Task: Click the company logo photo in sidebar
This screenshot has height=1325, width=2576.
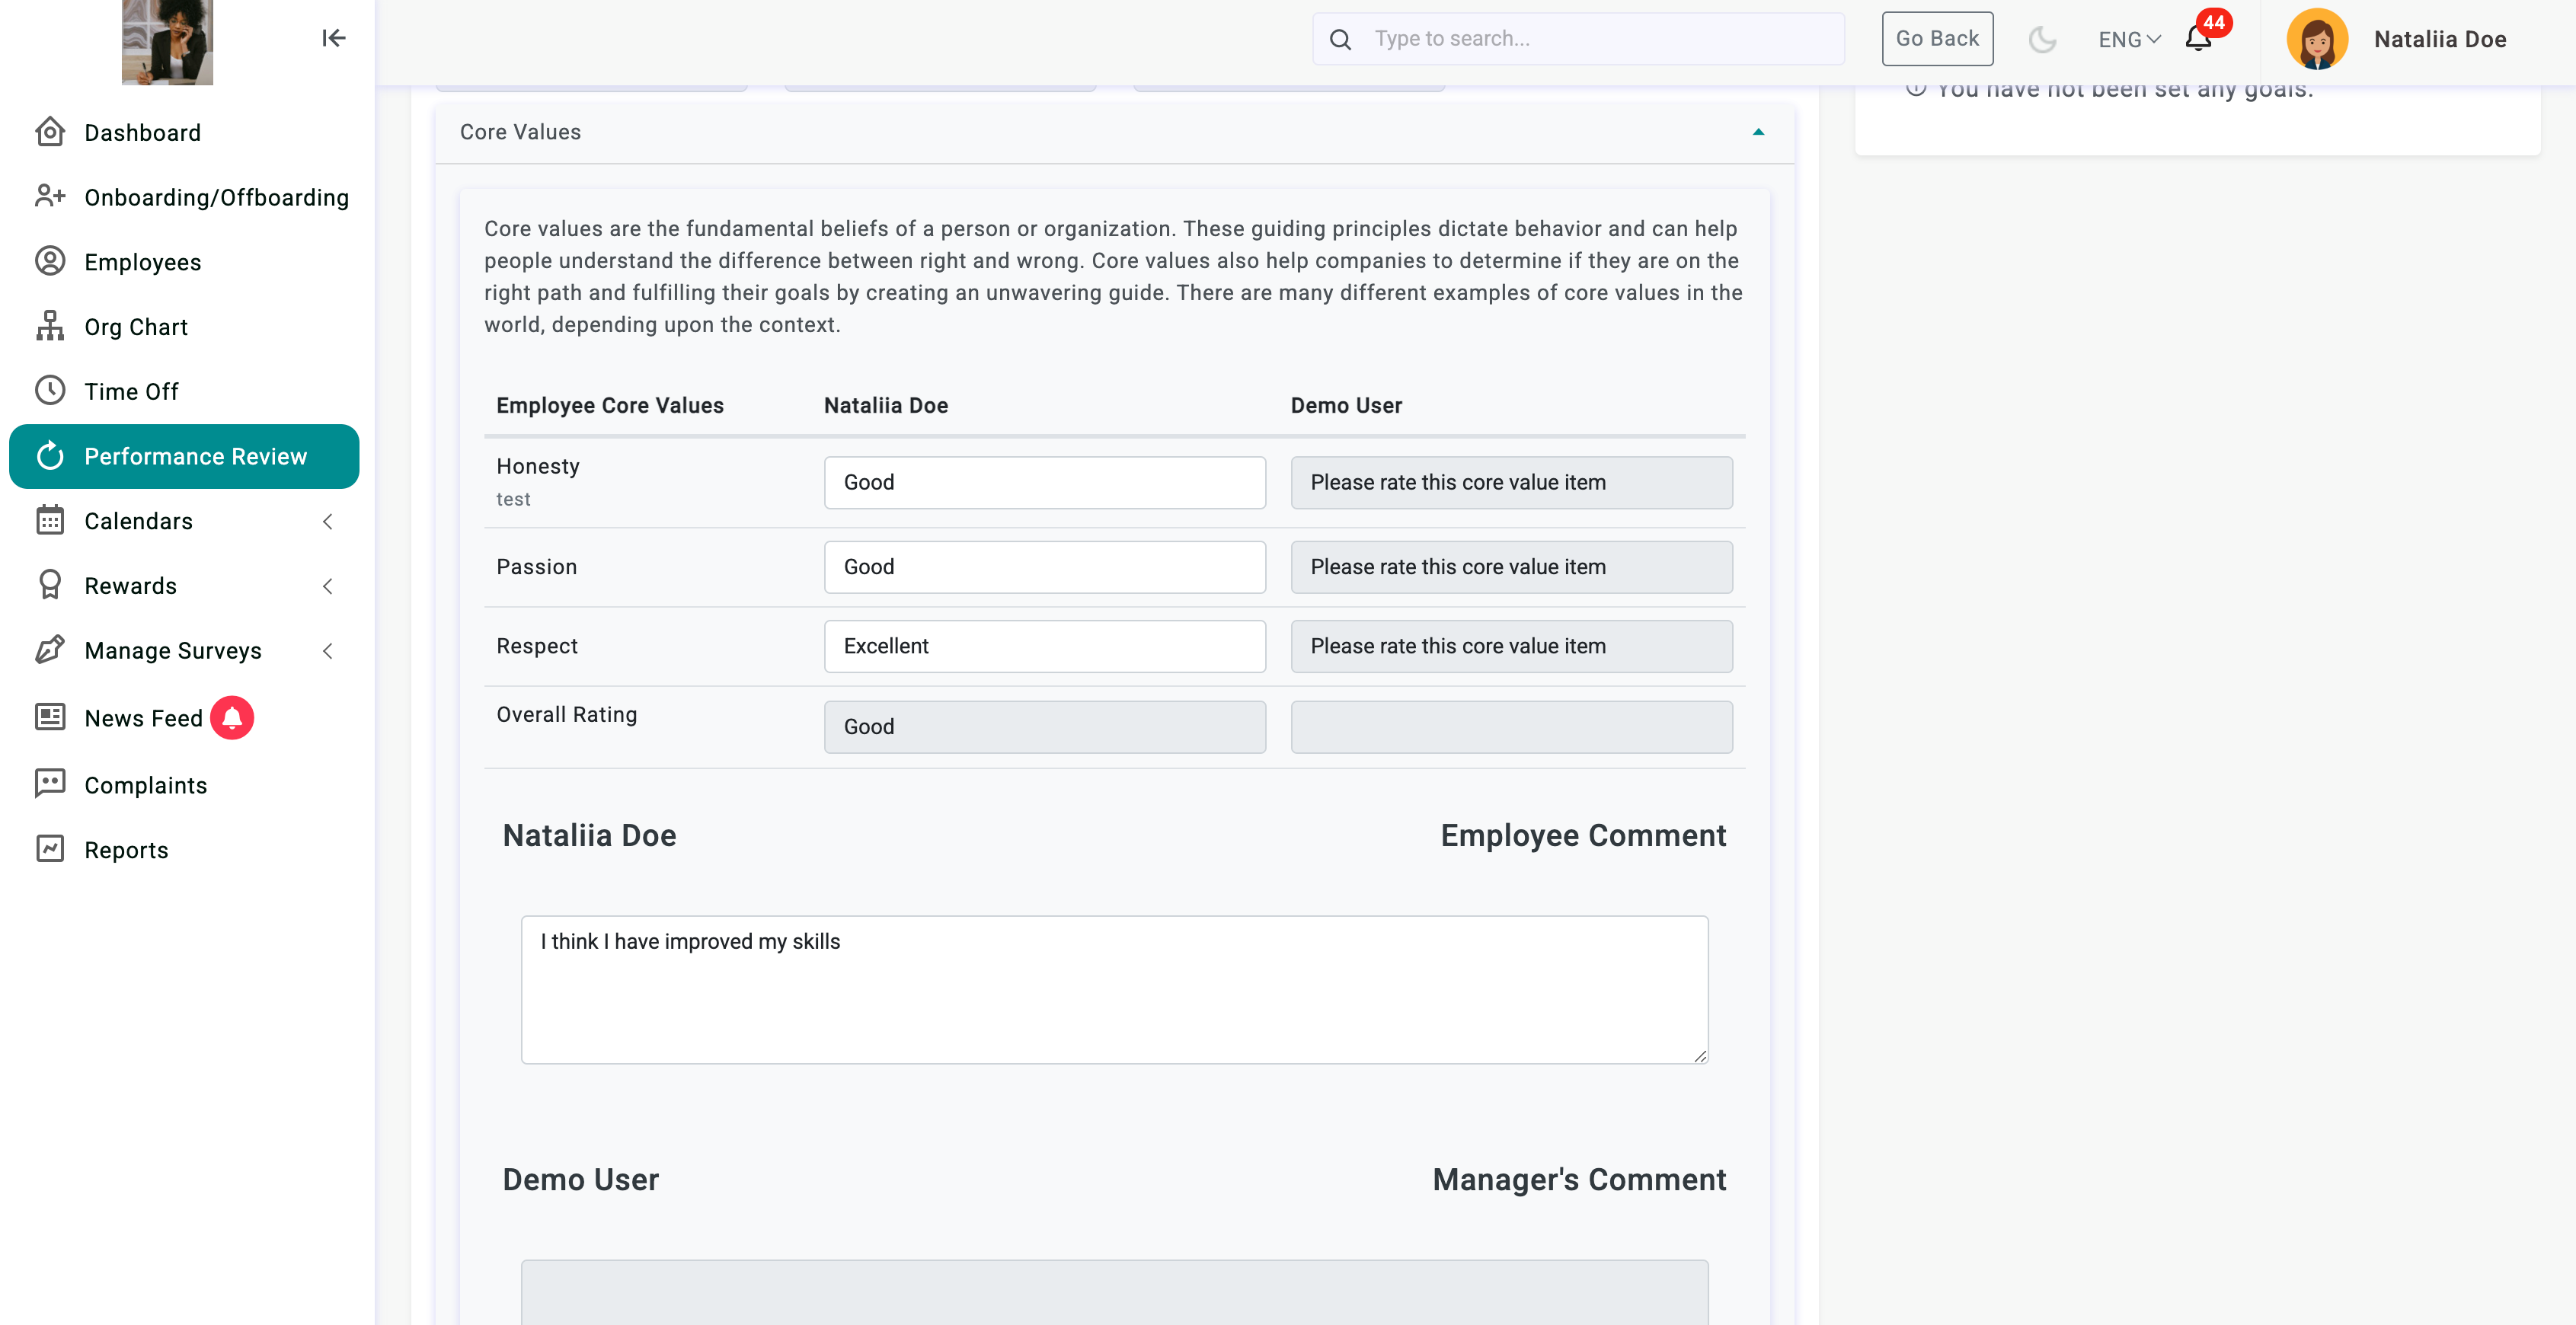Action: tap(167, 42)
